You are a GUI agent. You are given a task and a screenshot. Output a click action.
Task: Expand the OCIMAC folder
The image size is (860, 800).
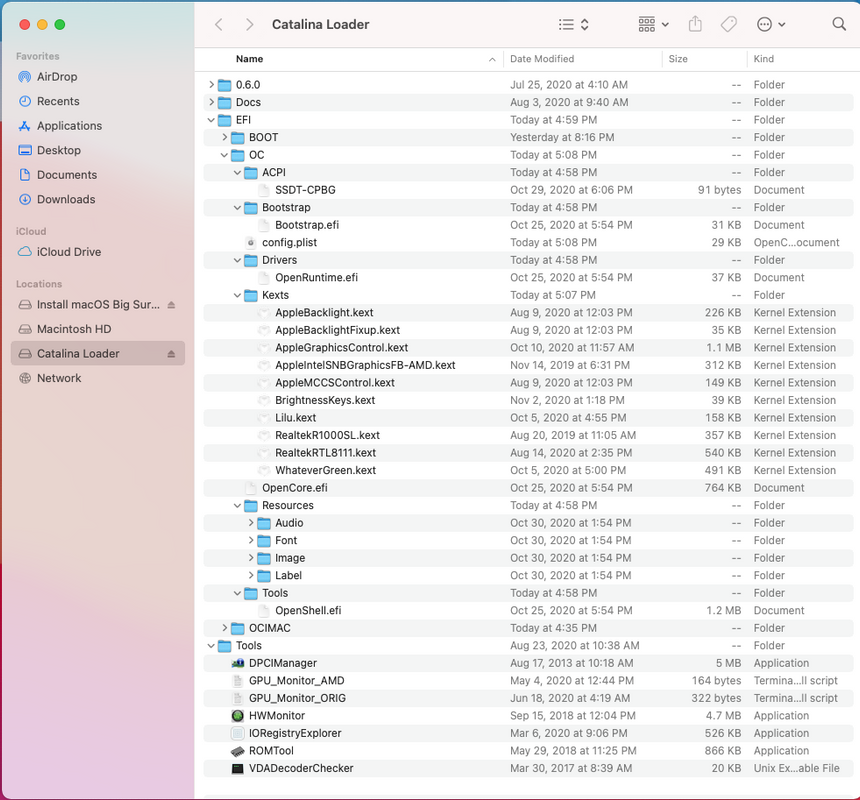(x=224, y=628)
